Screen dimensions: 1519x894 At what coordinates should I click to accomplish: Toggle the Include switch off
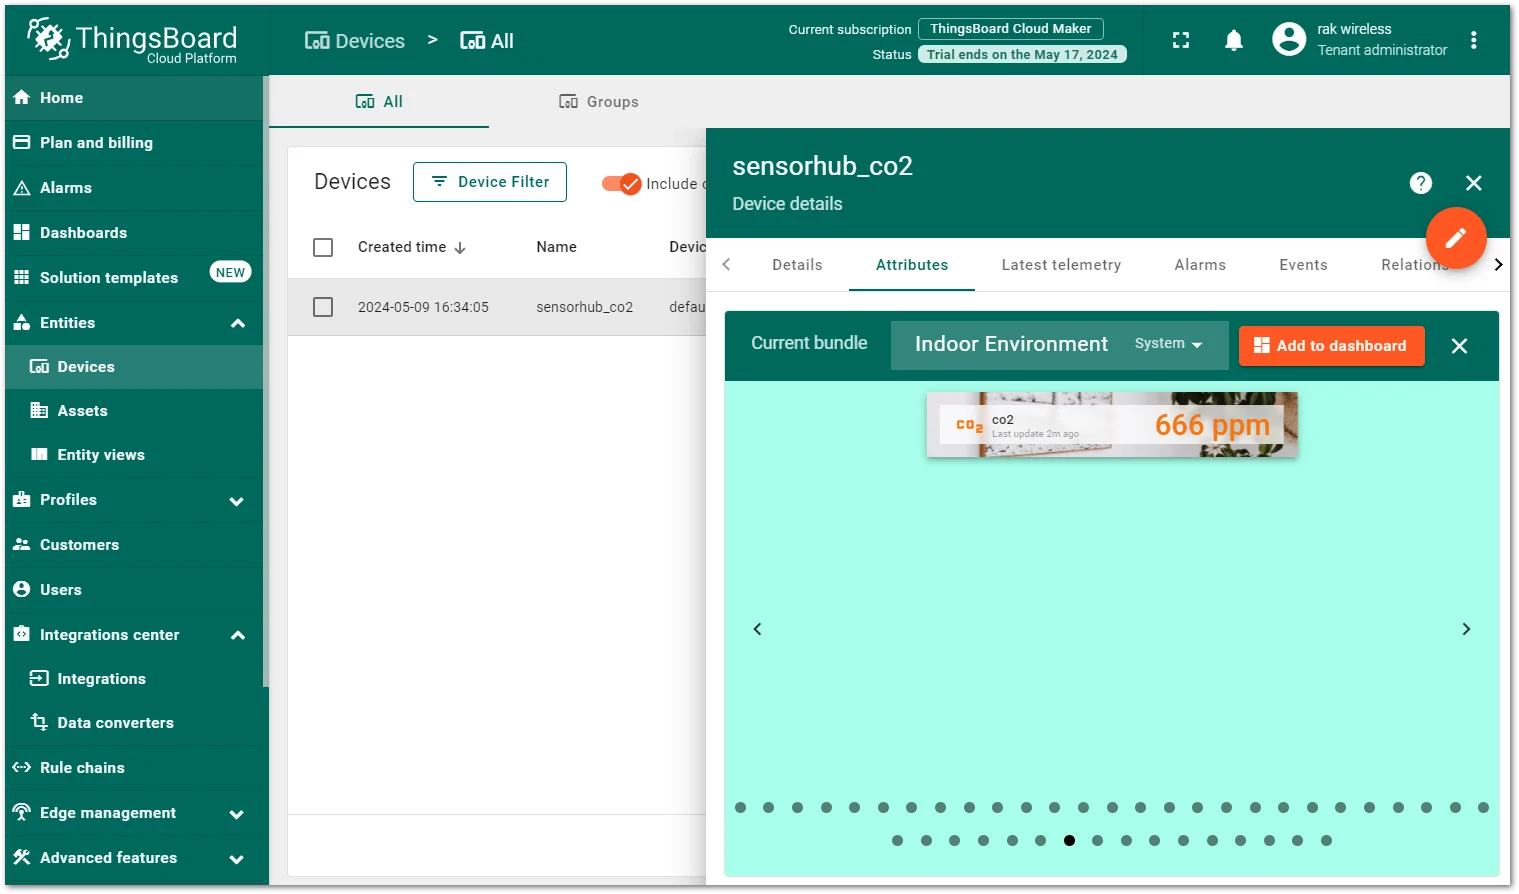[621, 184]
